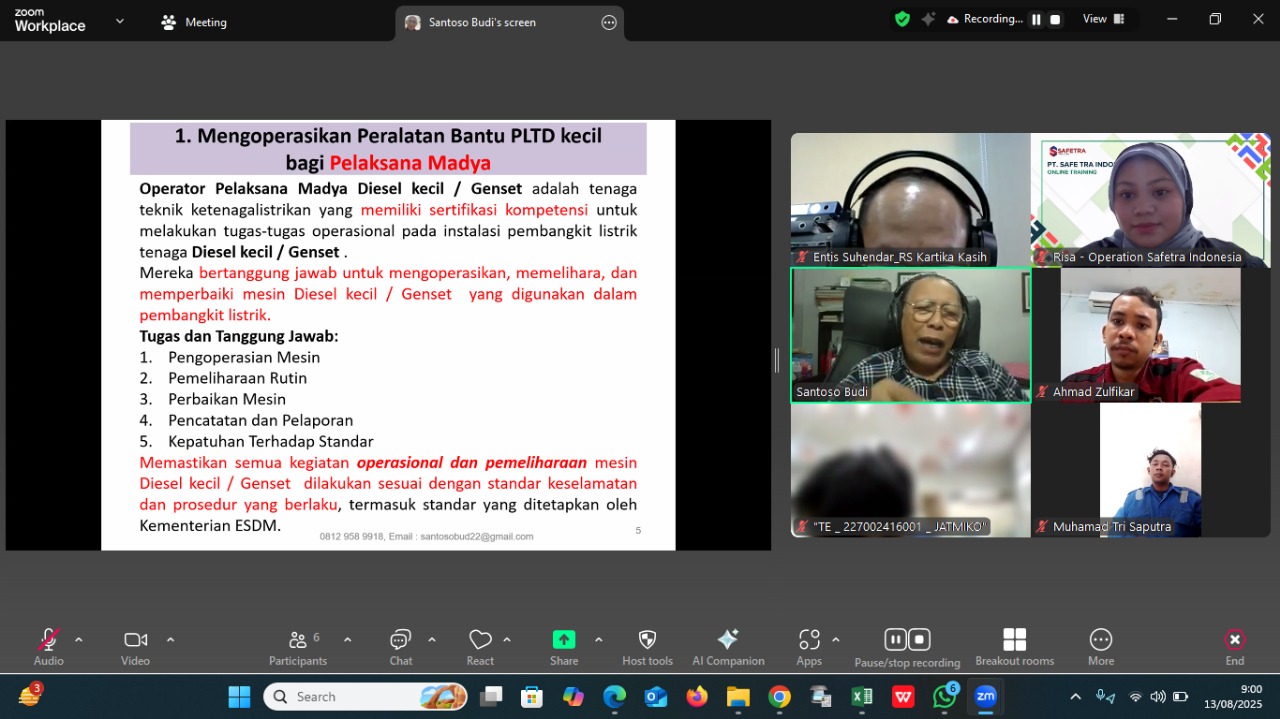The height and width of the screenshot is (719, 1280).
Task: Open the Participants panel
Action: tap(297, 641)
